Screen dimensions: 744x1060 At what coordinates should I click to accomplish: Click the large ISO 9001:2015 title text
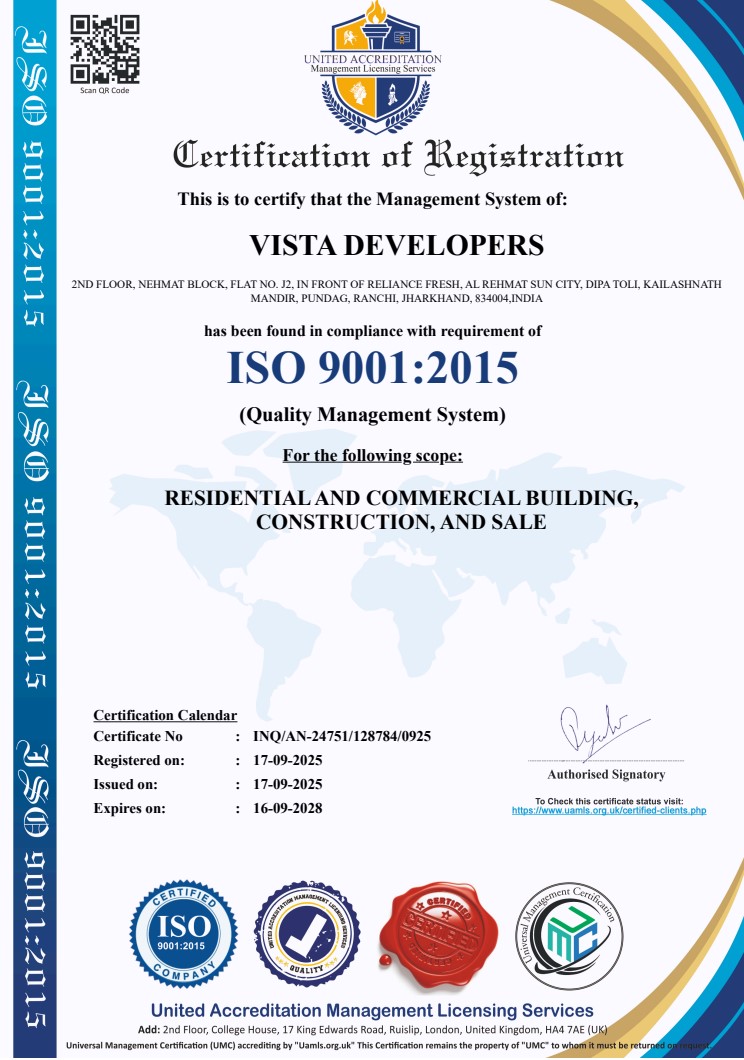click(x=372, y=368)
